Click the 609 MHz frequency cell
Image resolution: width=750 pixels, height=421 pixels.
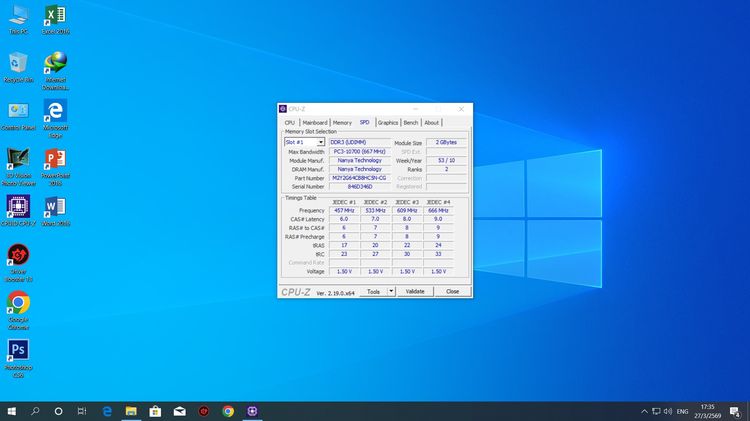407,210
